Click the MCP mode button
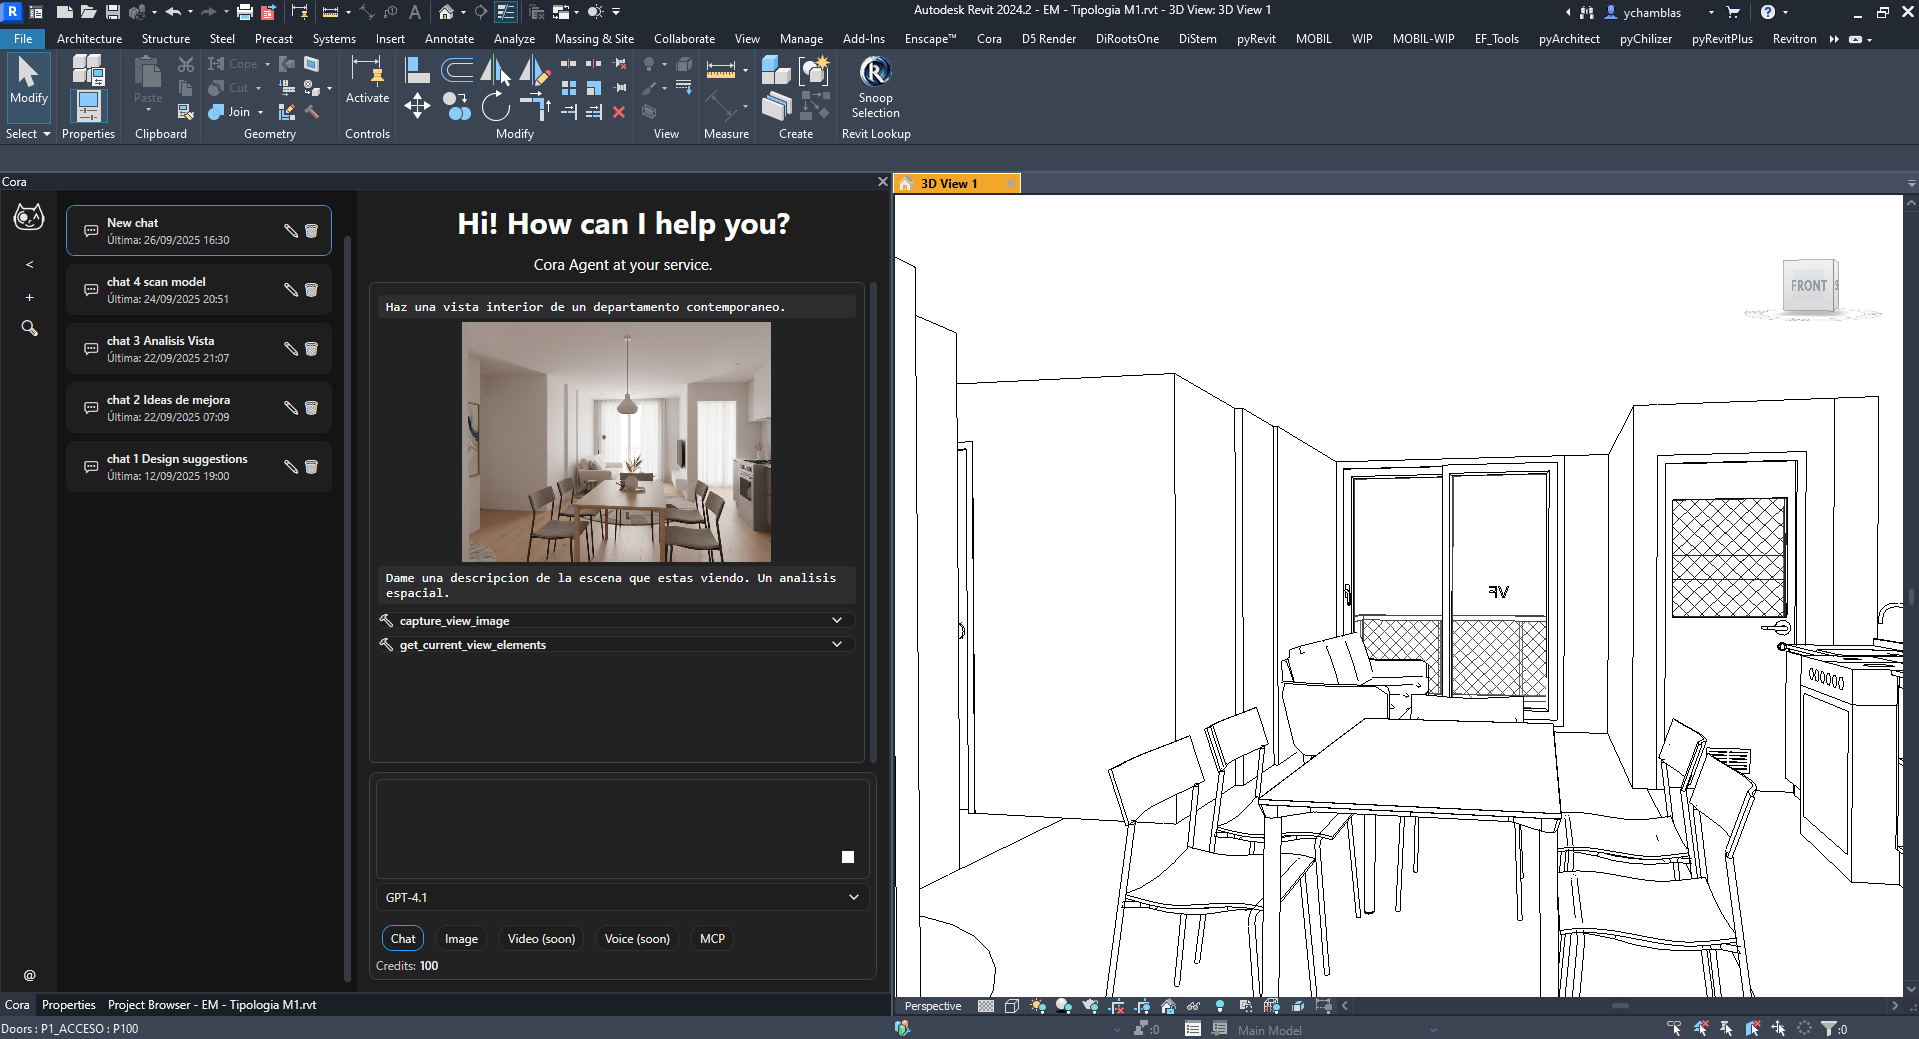The height and width of the screenshot is (1039, 1919). tap(712, 939)
